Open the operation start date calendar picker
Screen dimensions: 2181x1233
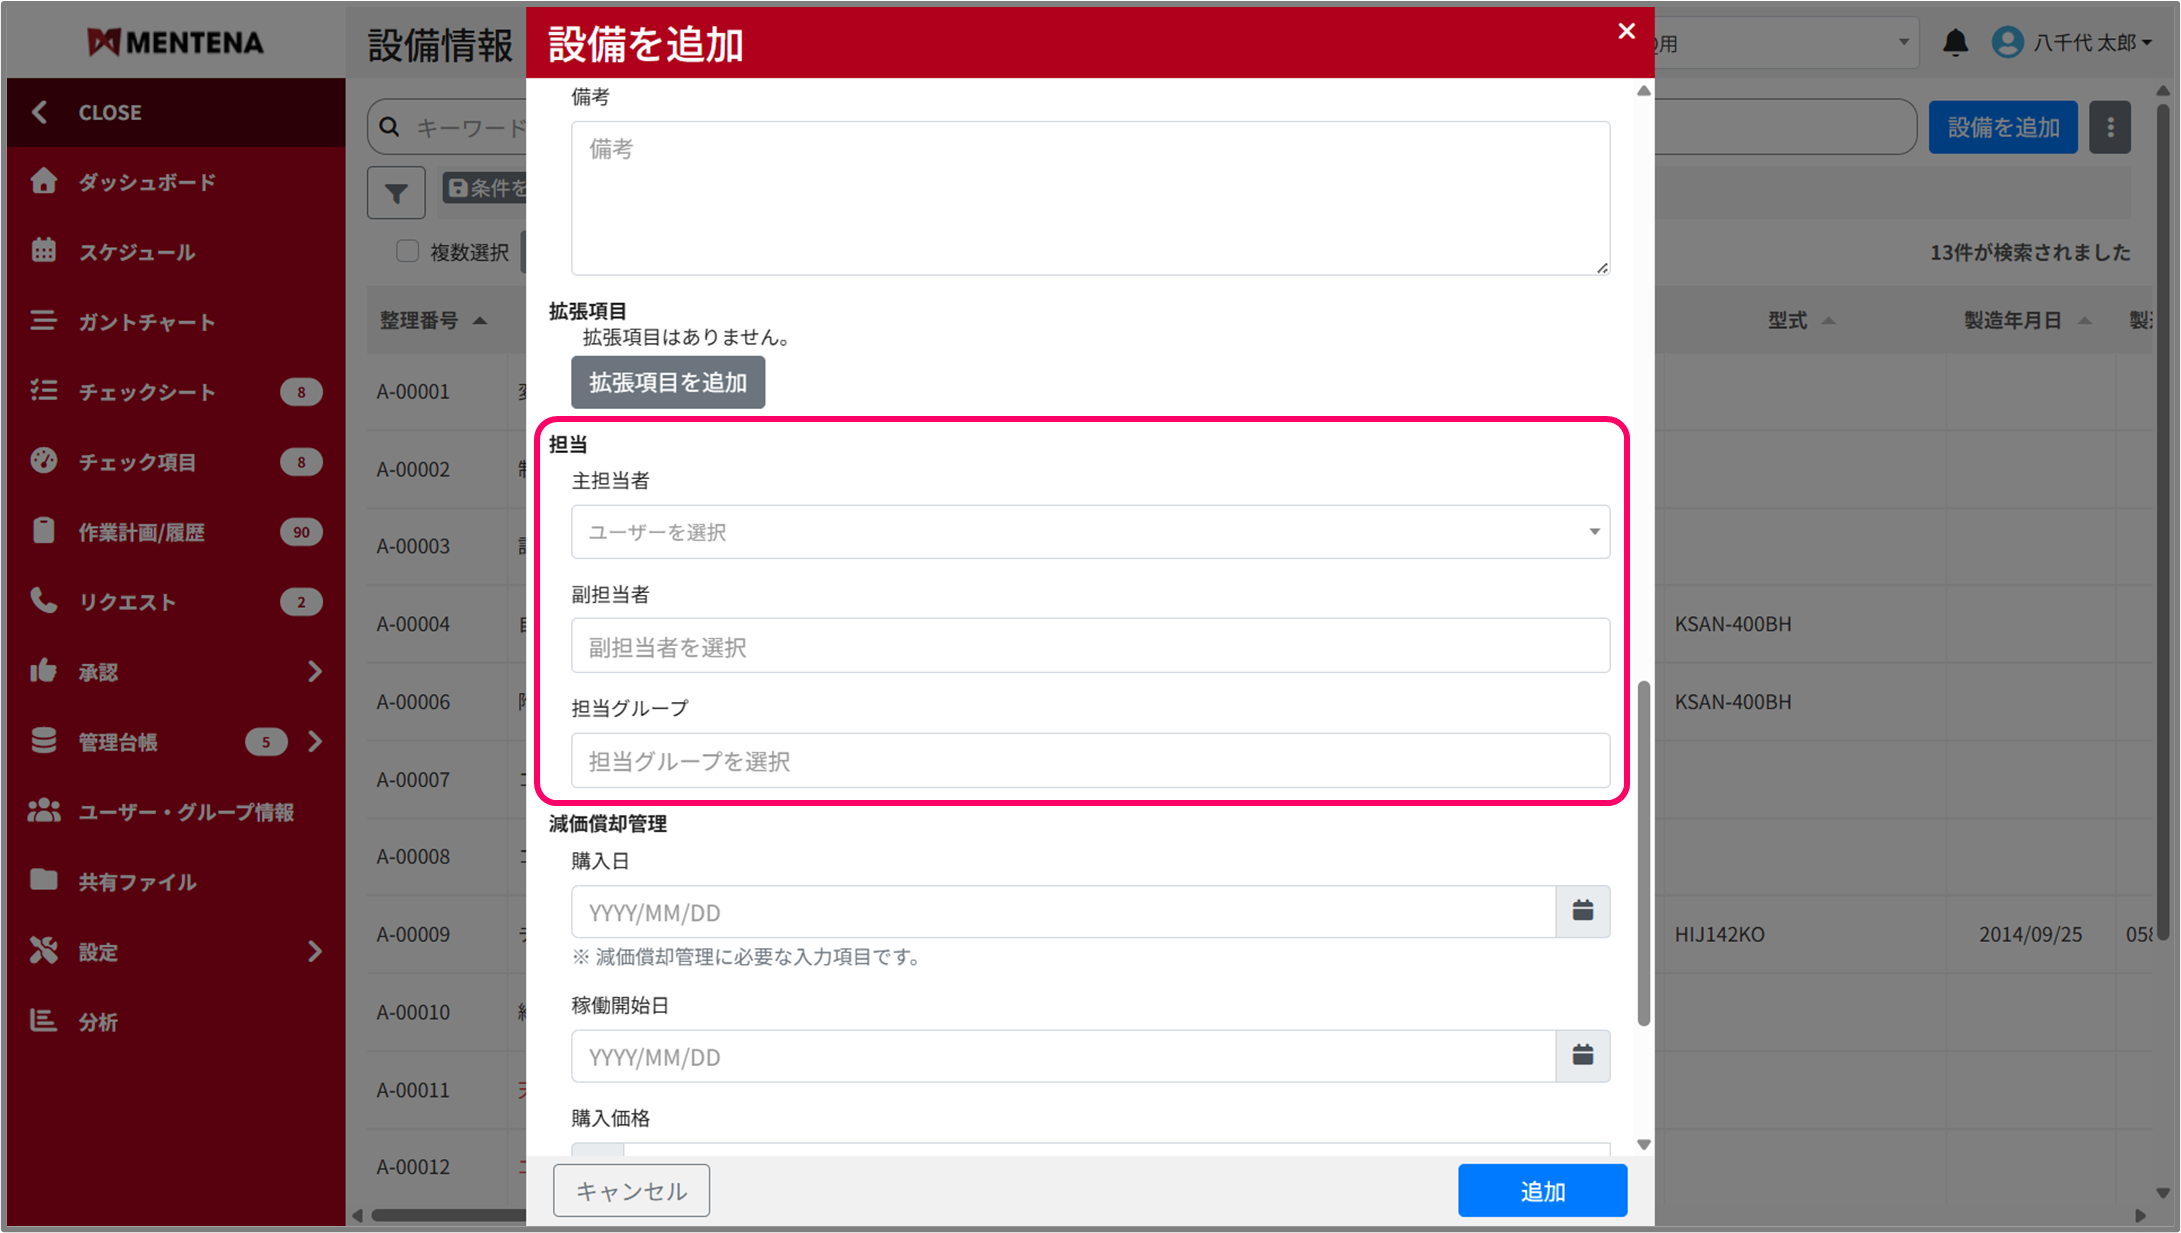(1582, 1056)
